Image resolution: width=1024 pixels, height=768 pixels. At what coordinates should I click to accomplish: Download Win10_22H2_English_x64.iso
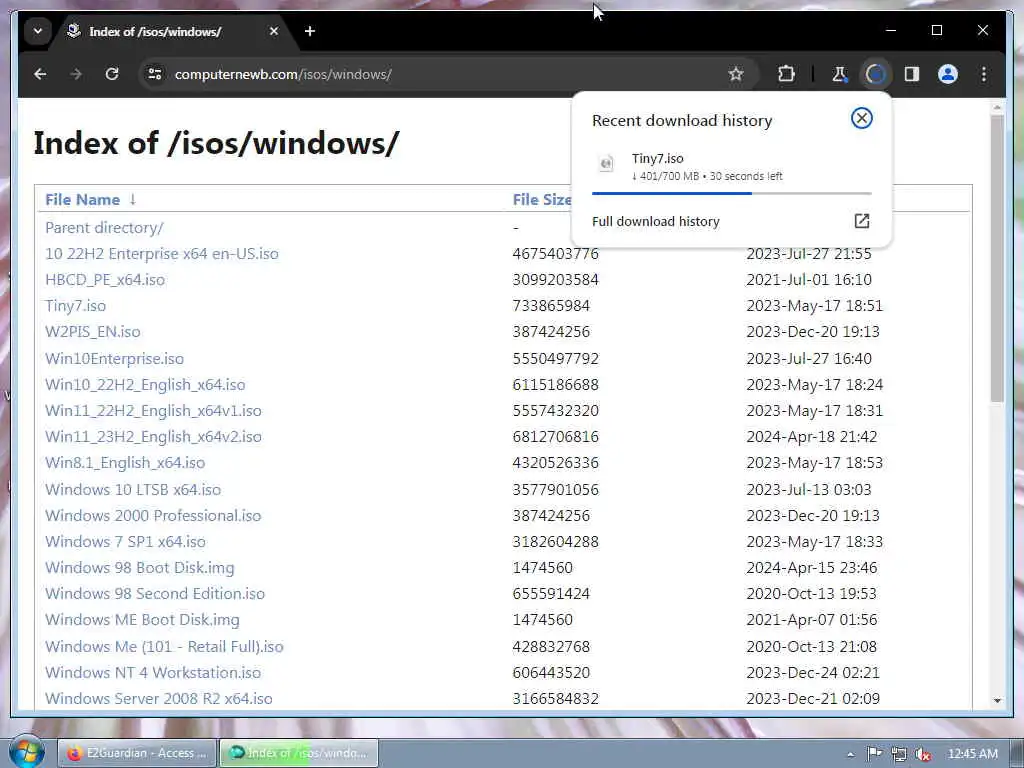145,385
